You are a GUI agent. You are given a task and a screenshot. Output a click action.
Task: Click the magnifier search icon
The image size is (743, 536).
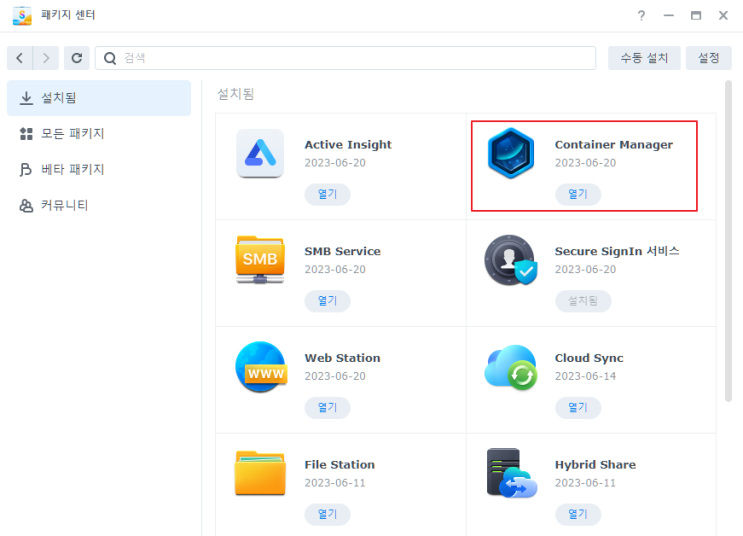pyautogui.click(x=110, y=58)
